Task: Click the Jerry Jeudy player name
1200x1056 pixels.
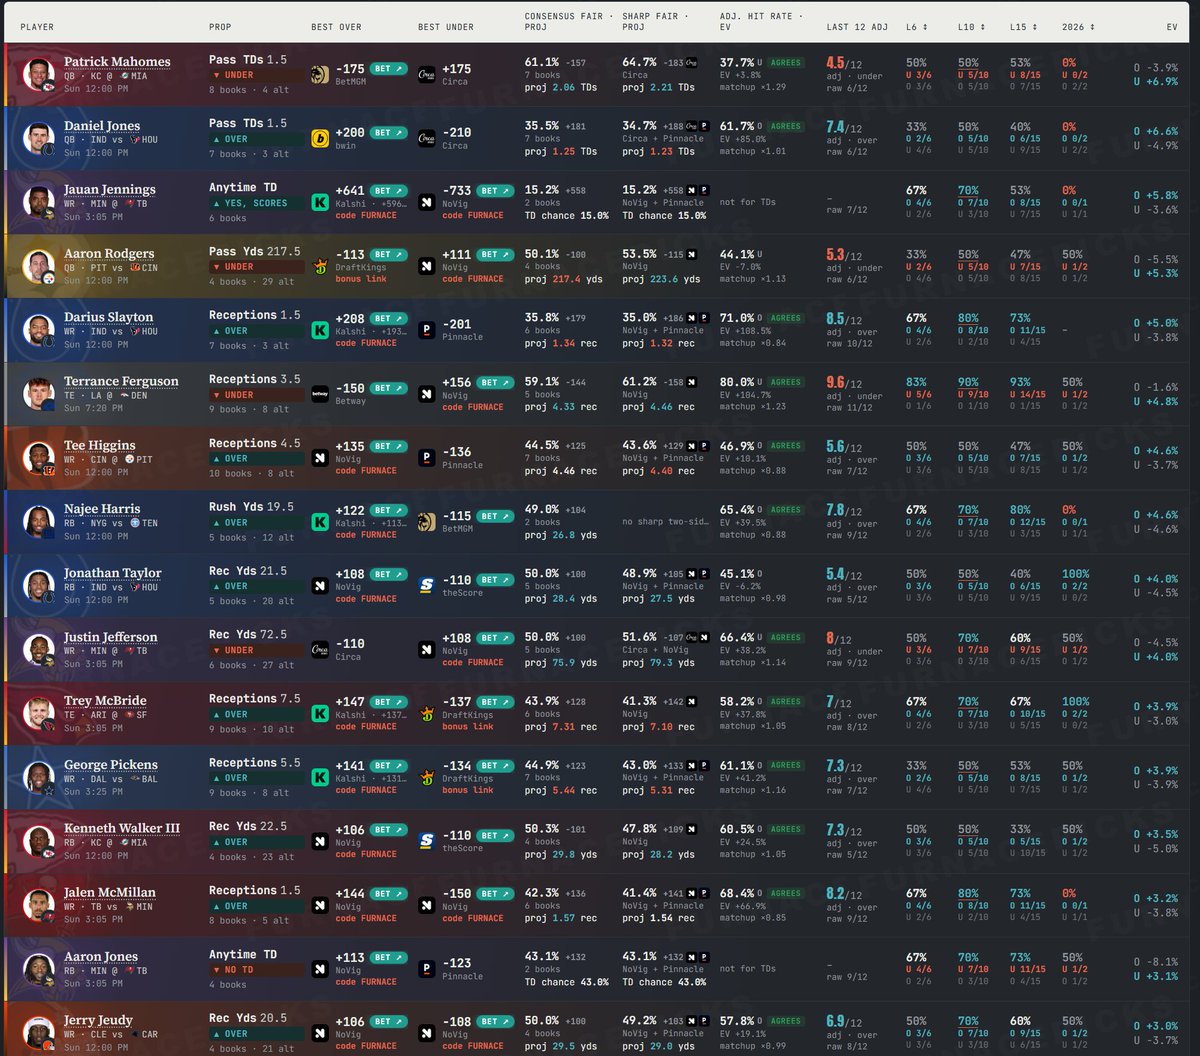Action: pyautogui.click(x=98, y=1021)
